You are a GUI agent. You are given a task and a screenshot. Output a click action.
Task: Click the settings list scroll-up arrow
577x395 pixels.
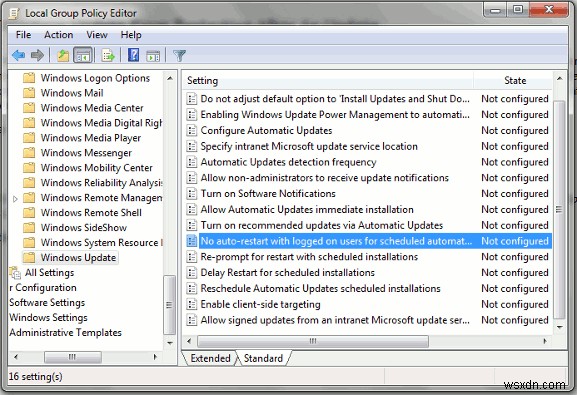[x=559, y=78]
